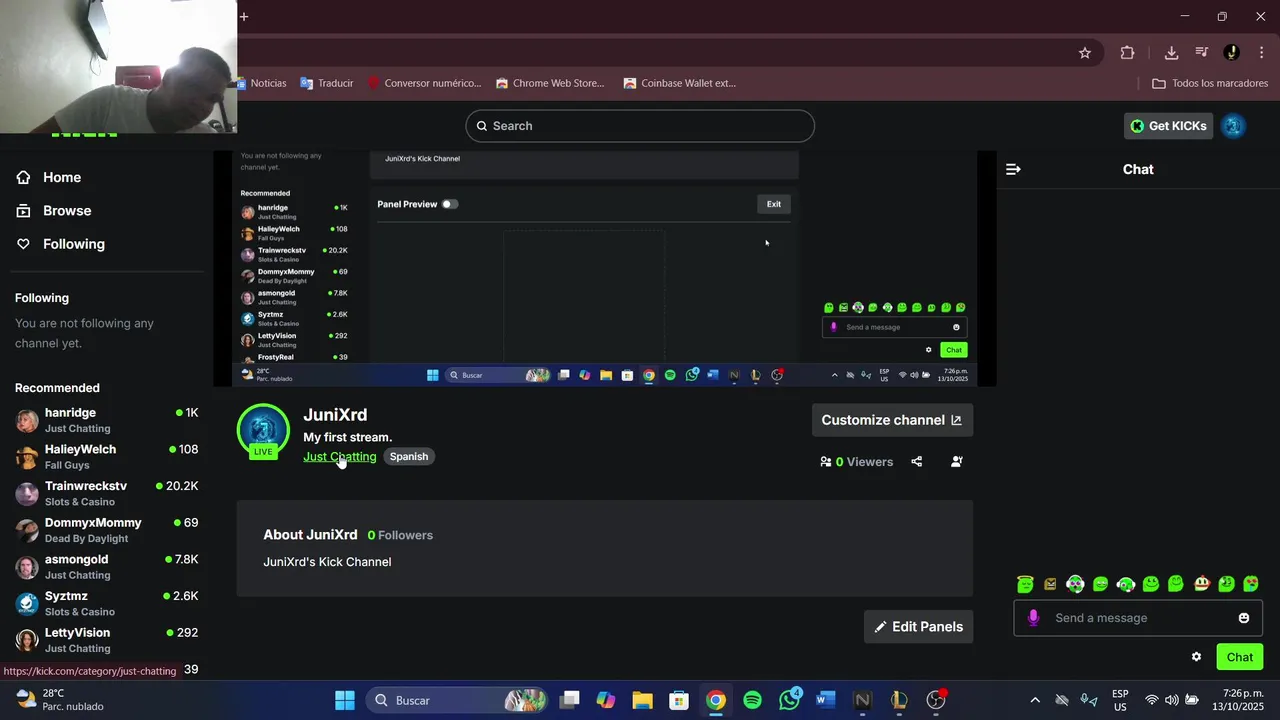This screenshot has height=720, width=1280.
Task: Open the Todos los marcadores bookmarks folder
Action: [x=1210, y=83]
